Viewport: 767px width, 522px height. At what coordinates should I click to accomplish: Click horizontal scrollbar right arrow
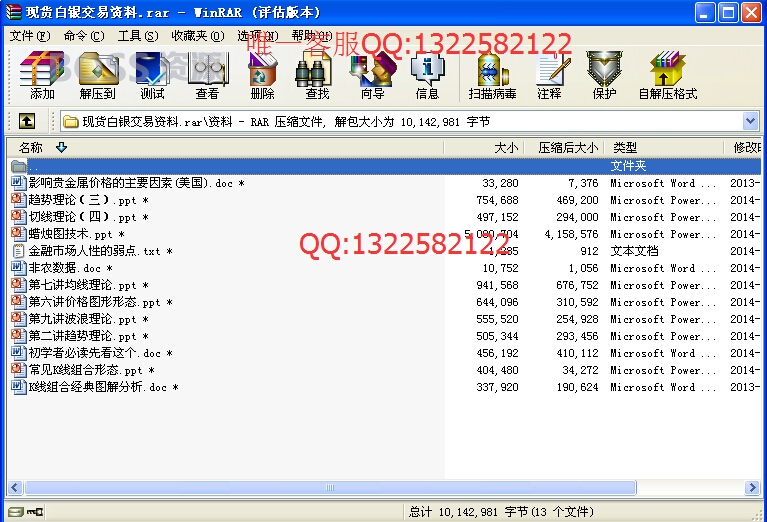pos(752,487)
